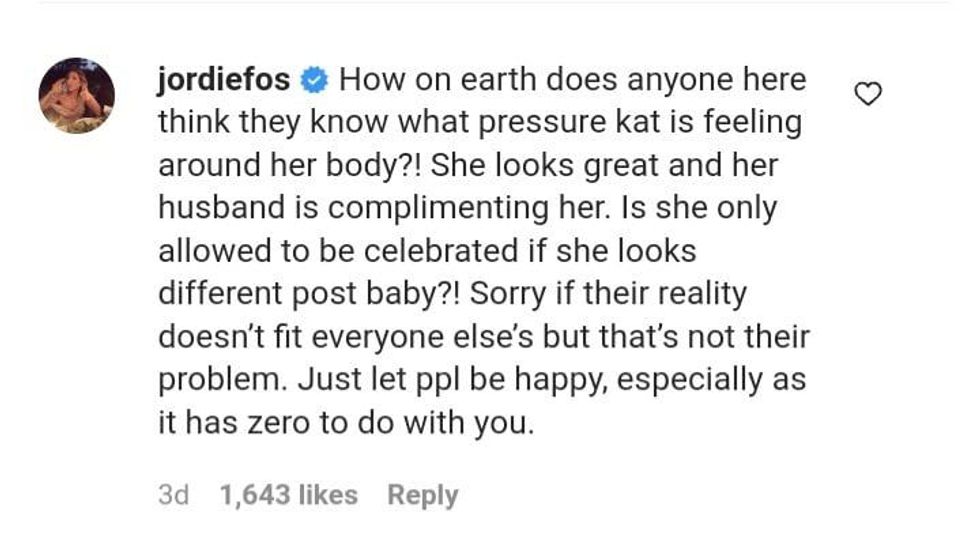Image resolution: width=980 pixels, height=536 pixels.
Task: Click the Reply button
Action: tap(422, 495)
